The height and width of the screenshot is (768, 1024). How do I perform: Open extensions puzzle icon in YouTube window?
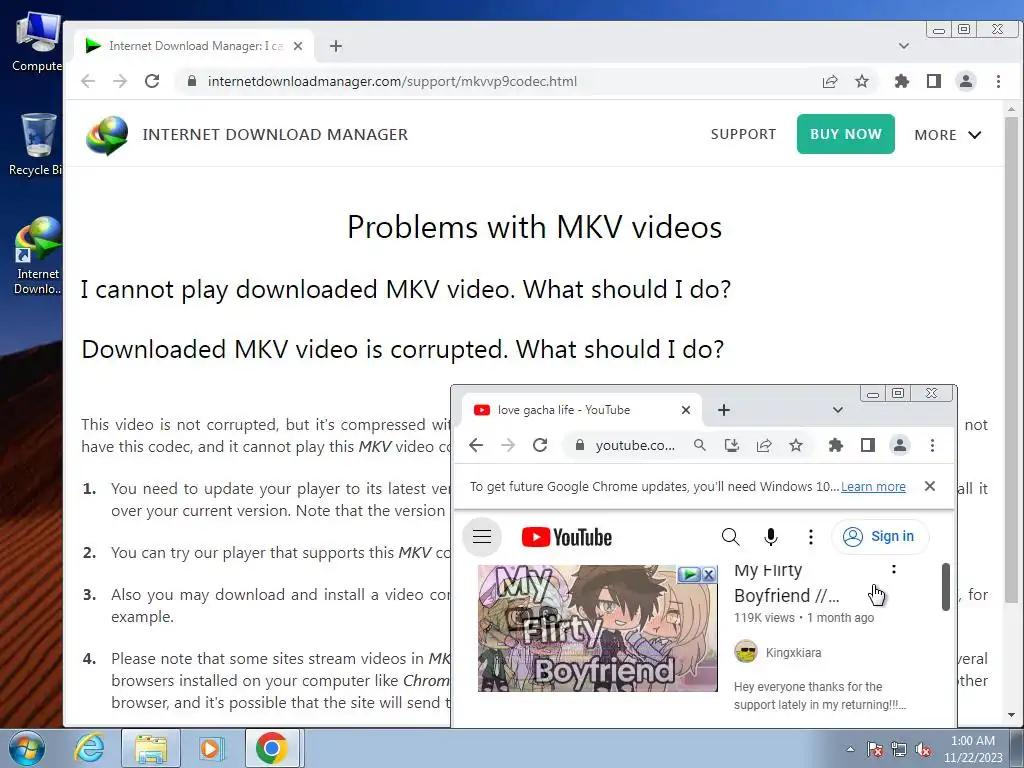click(836, 445)
